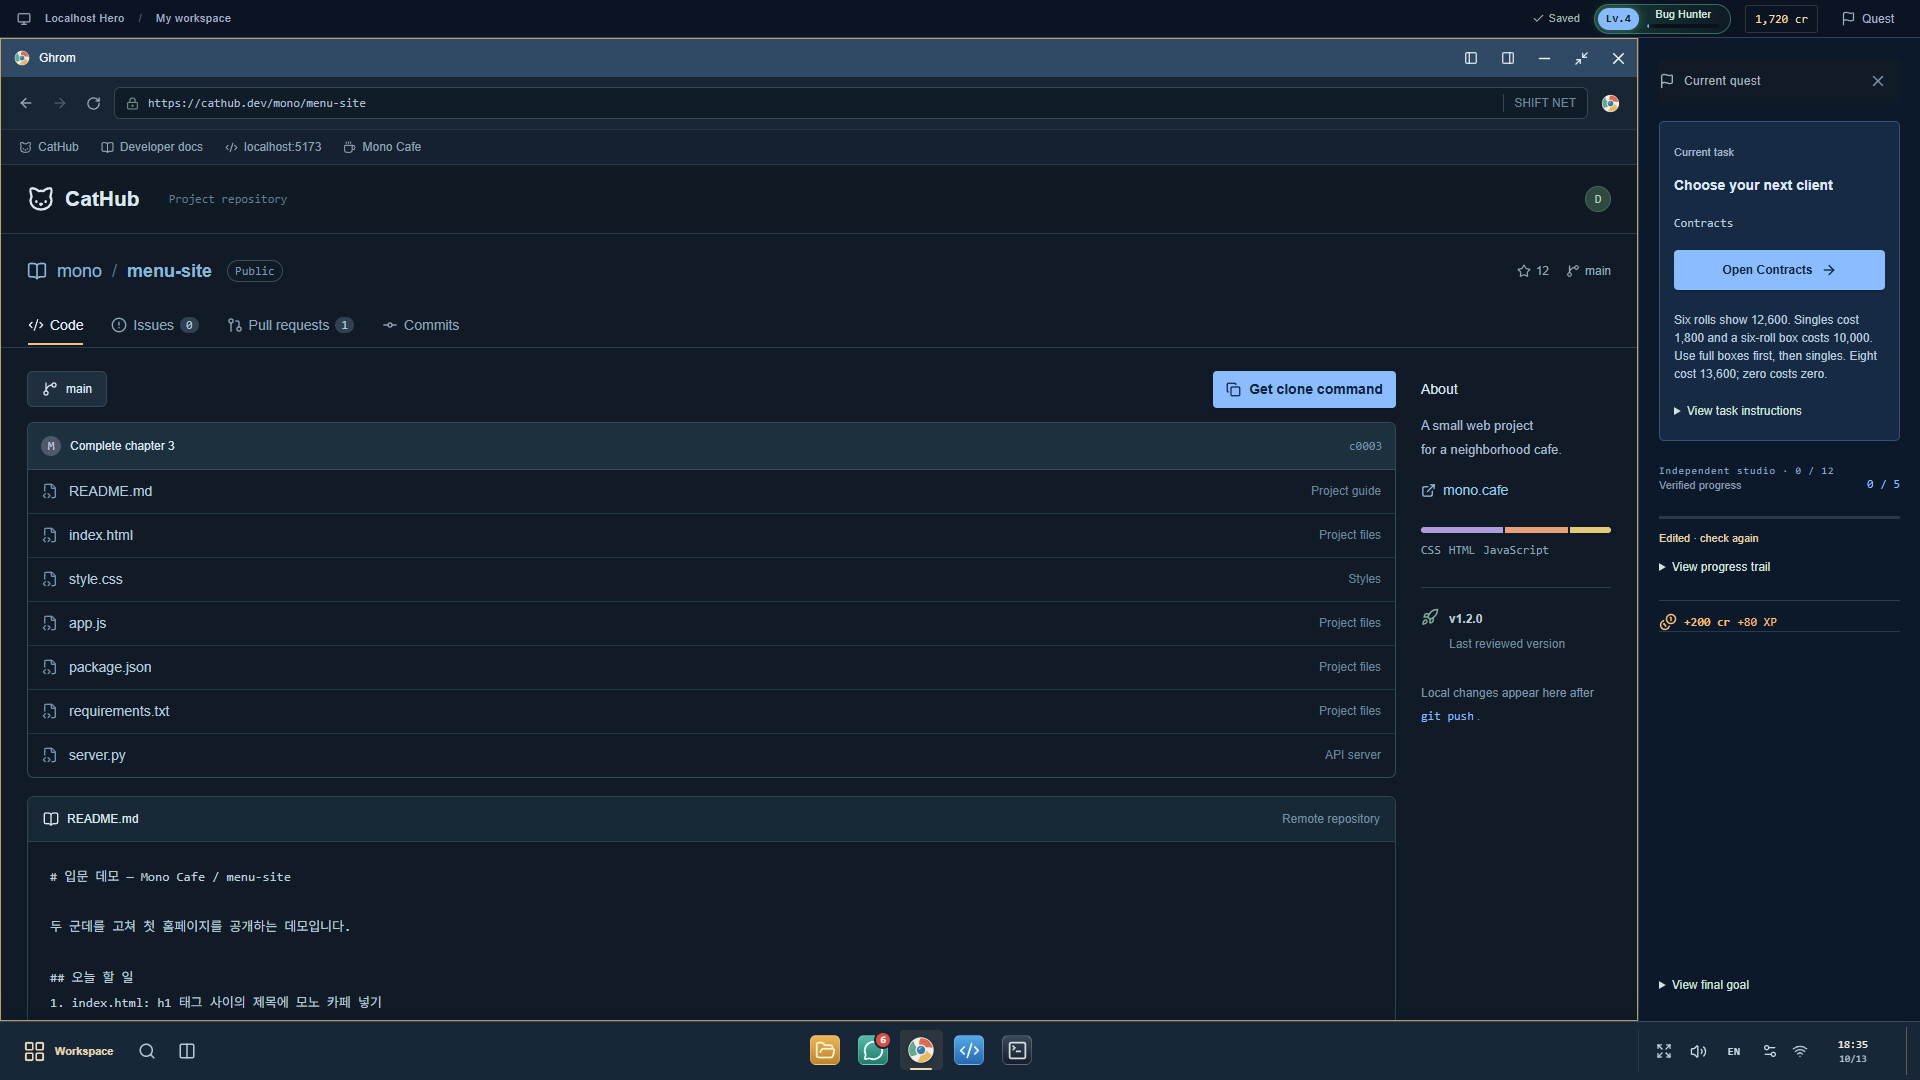Click Get clone command button

pos(1304,390)
